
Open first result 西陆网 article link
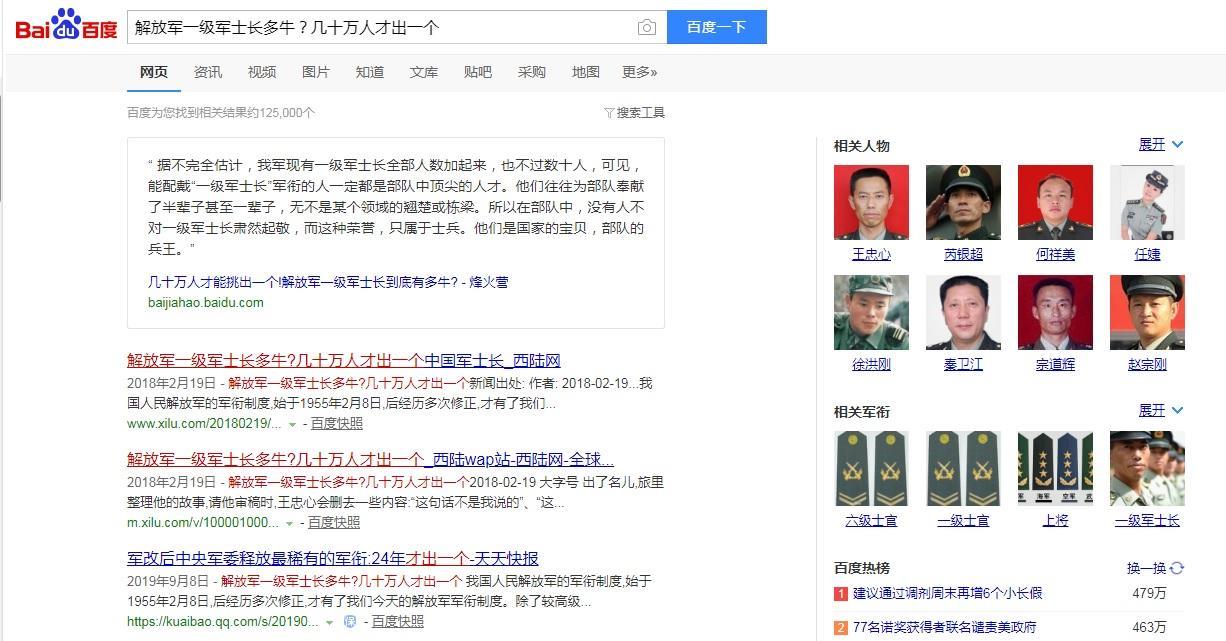pos(343,361)
